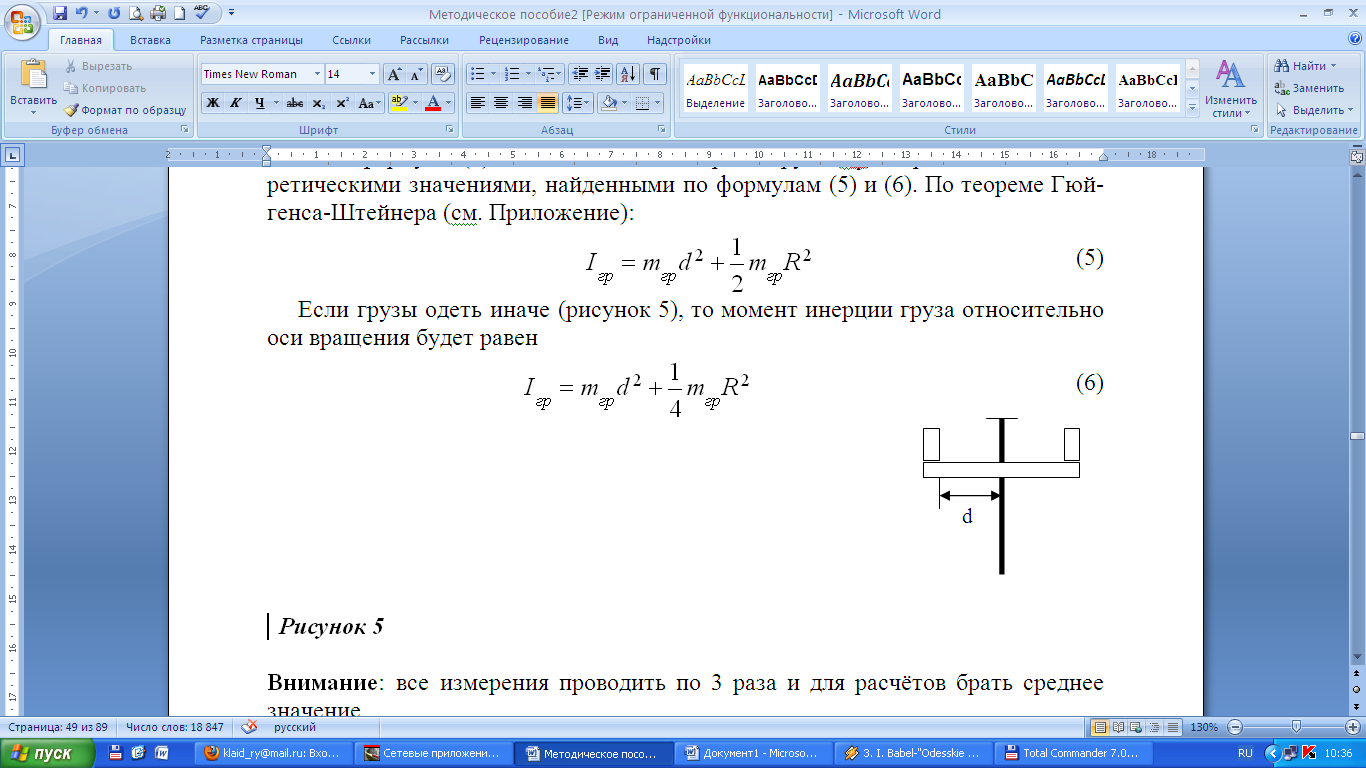The height and width of the screenshot is (768, 1366).
Task: Expand the font size 14 dropdown
Action: (x=372, y=74)
